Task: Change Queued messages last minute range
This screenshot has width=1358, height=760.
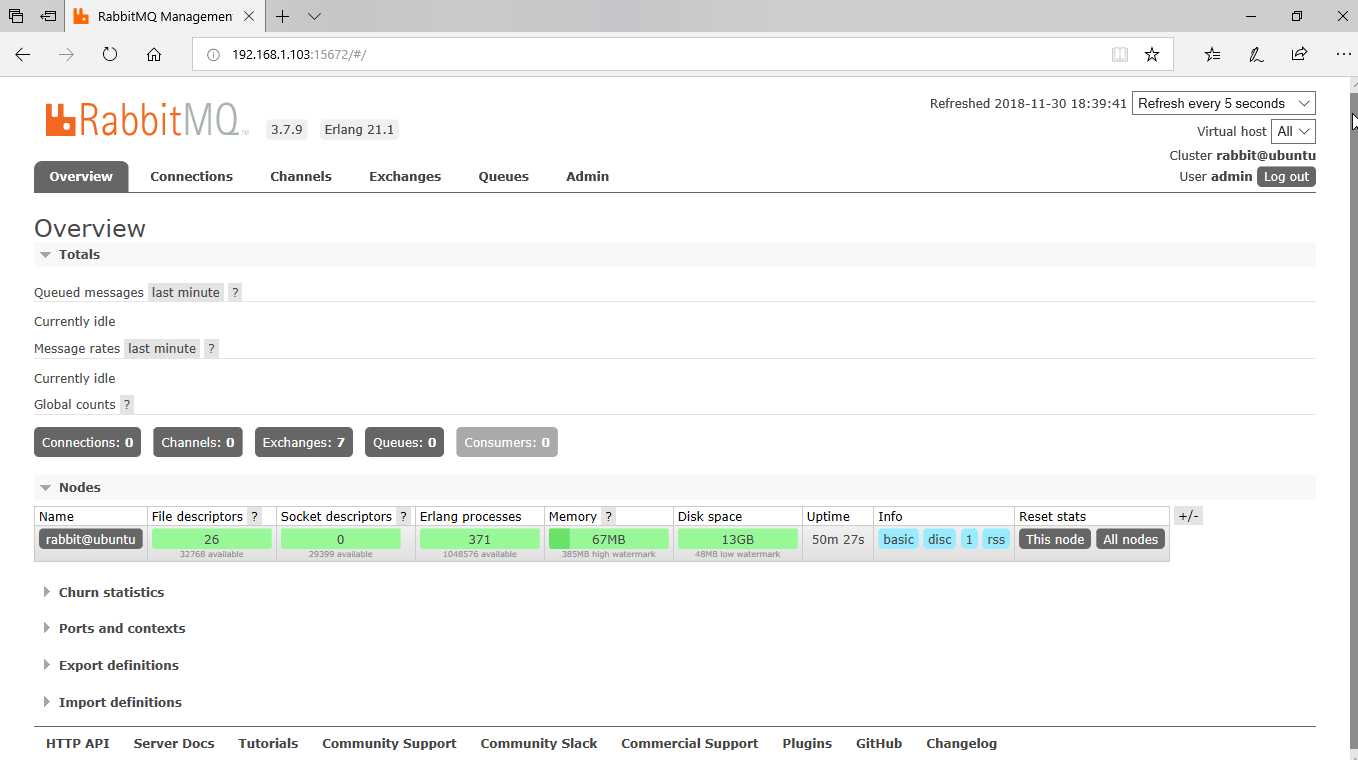Action: pos(185,293)
